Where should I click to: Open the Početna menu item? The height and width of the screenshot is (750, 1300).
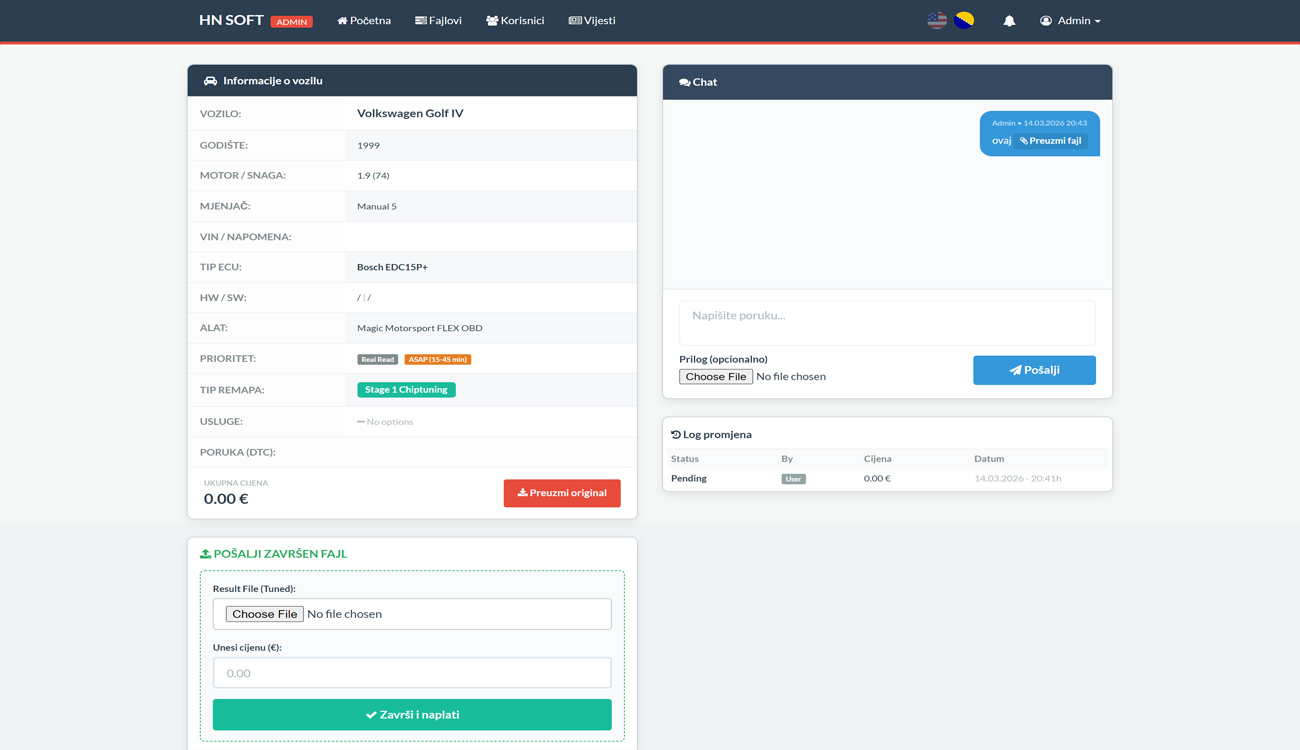tap(364, 21)
